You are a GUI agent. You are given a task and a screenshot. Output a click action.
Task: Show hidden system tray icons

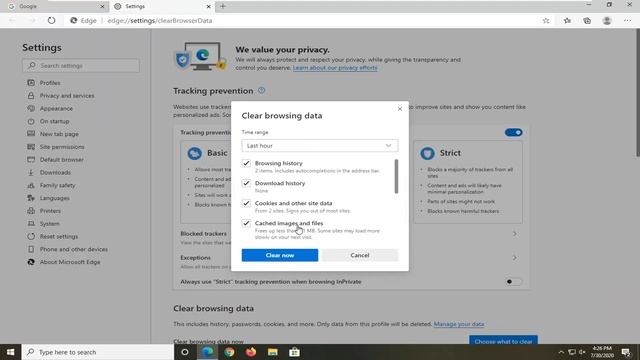coord(561,352)
